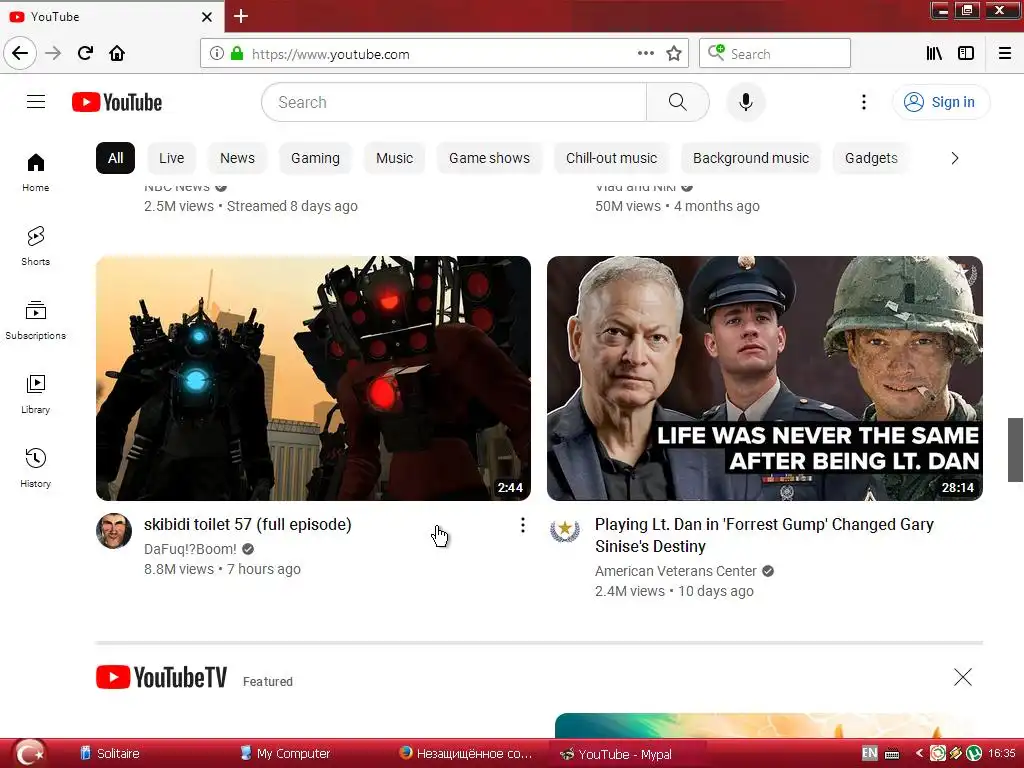
Task: Click American Veterans Center channel avatar
Action: tap(565, 531)
